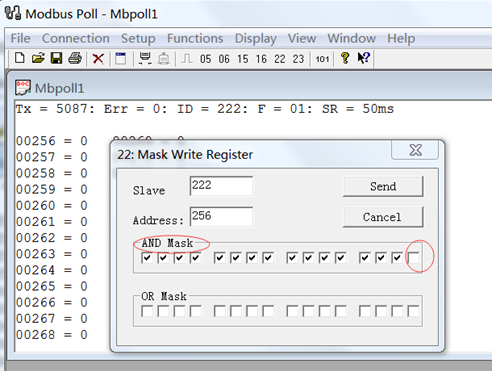
Task: Open function 22 from the toolbar
Action: pyautogui.click(x=280, y=59)
